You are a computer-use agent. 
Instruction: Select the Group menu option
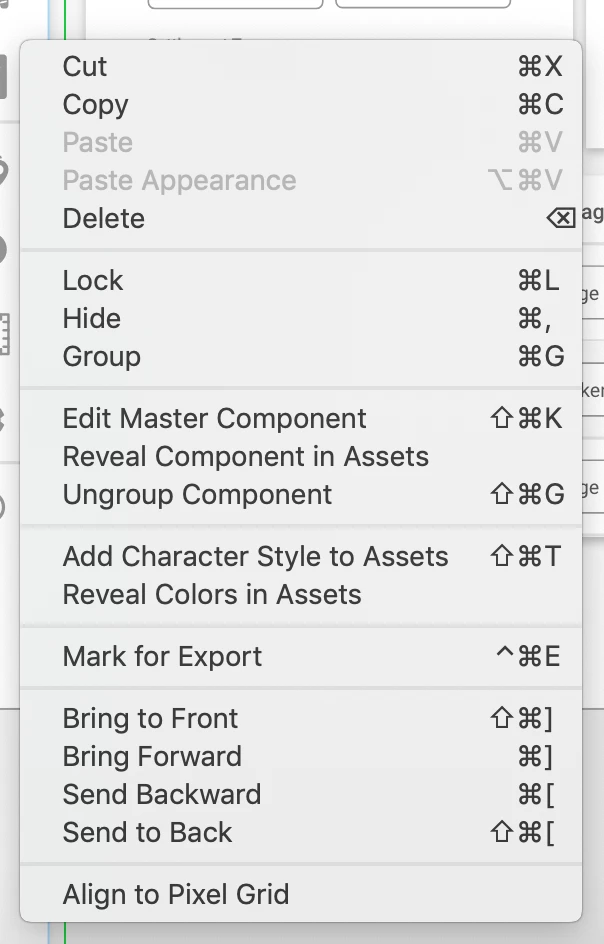(101, 357)
